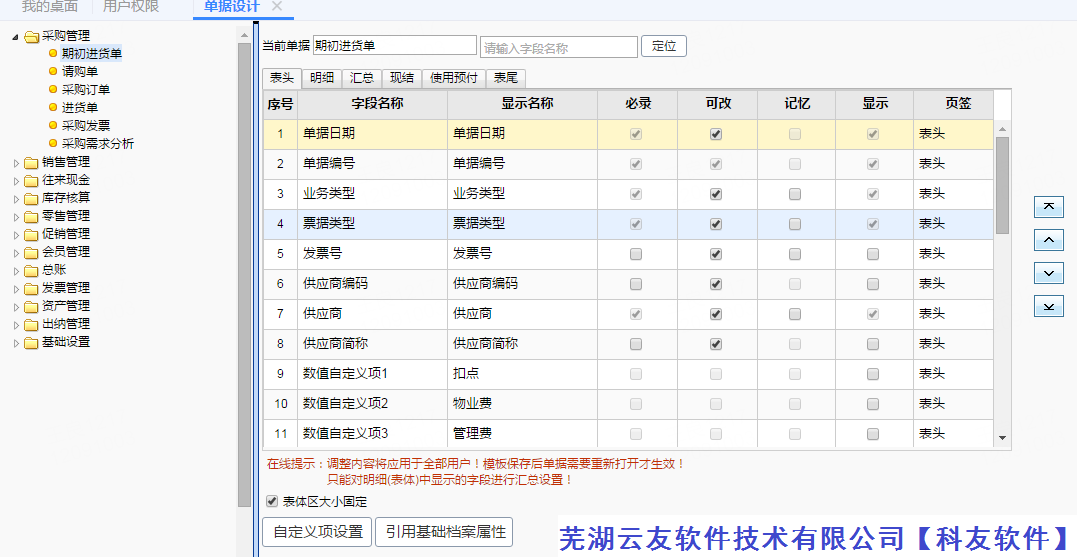Toggle 表体区大小固定 checkbox
This screenshot has width=1077, height=557.
(272, 501)
